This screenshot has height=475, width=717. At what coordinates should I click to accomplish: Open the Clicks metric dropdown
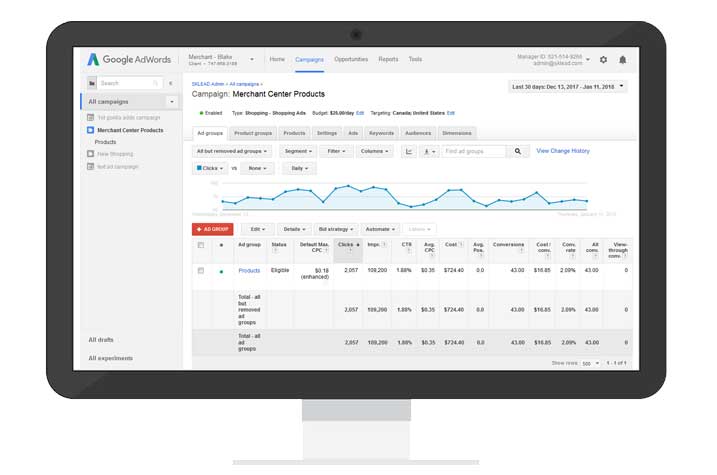coord(210,168)
